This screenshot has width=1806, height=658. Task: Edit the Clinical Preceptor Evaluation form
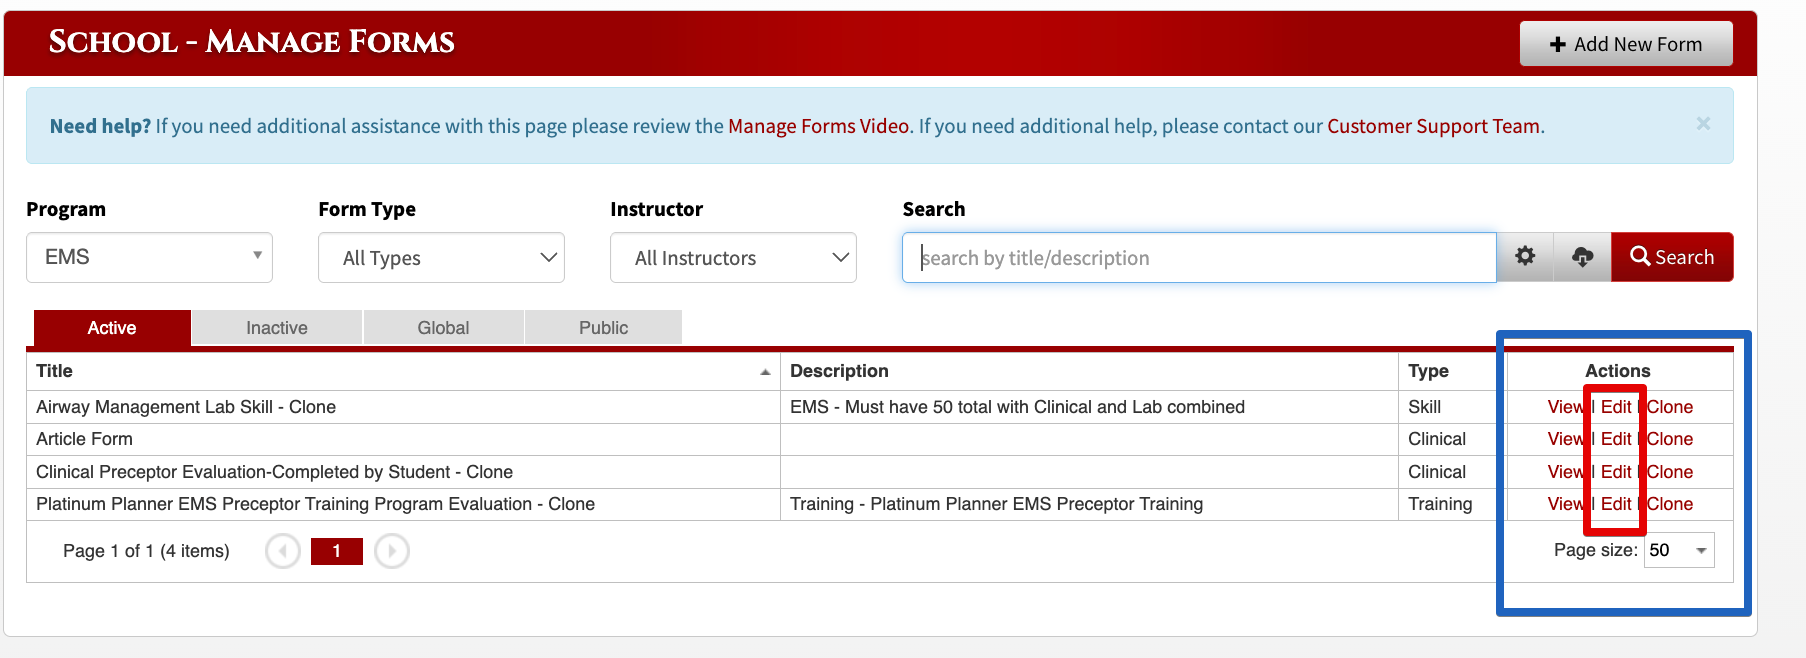[1616, 472]
